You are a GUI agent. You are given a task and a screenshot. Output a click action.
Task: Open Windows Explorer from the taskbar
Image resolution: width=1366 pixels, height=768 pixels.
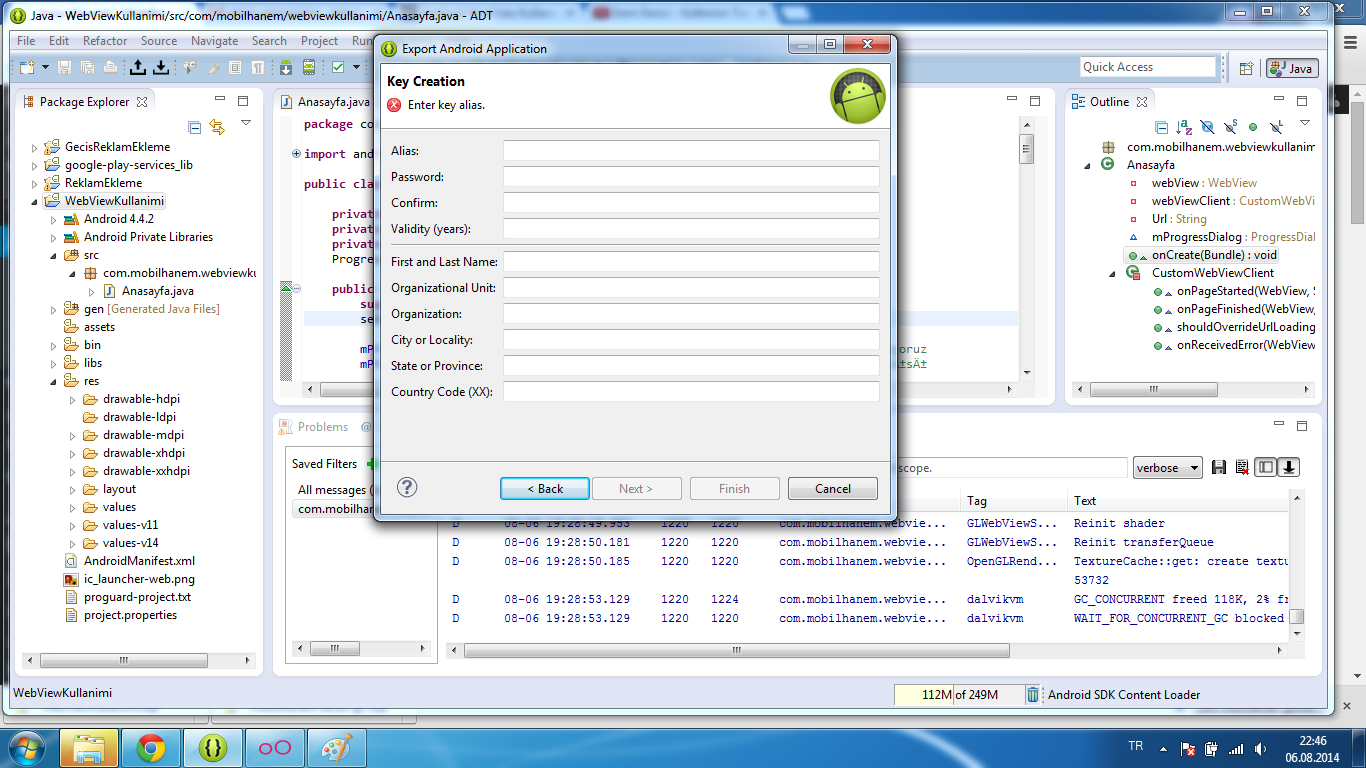[89, 747]
